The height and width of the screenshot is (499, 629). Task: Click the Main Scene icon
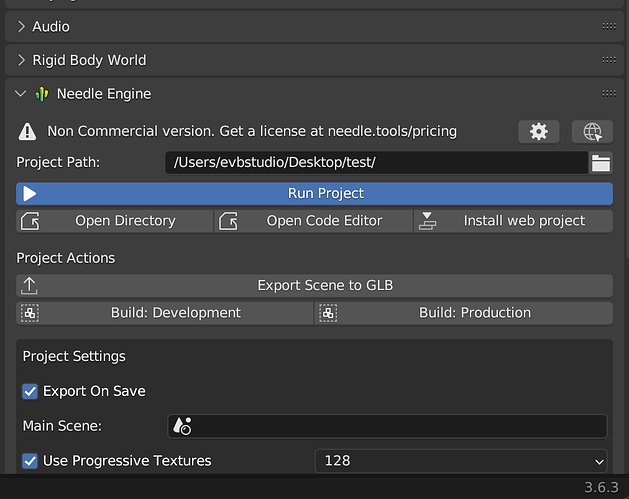[182, 426]
